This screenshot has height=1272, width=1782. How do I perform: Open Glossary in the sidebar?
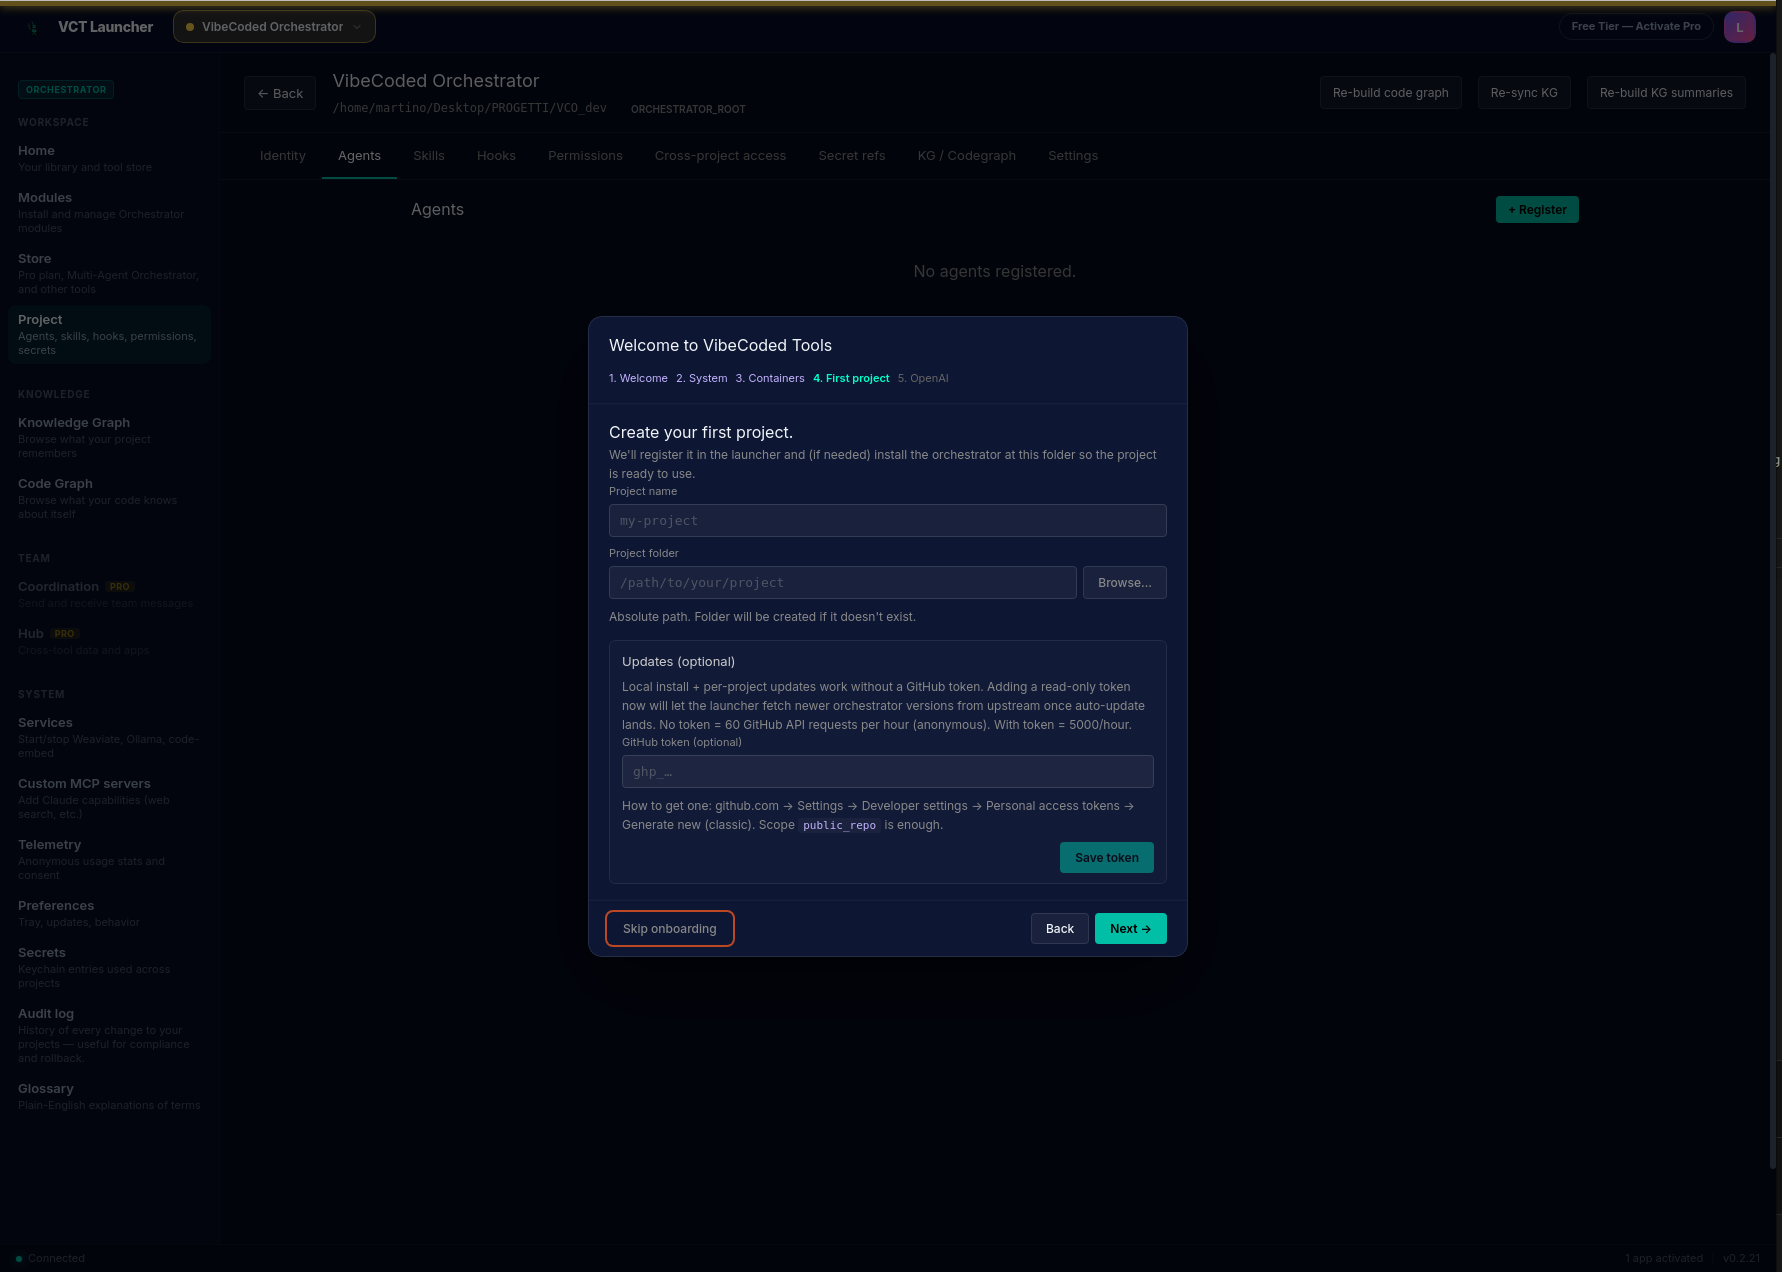click(109, 1096)
